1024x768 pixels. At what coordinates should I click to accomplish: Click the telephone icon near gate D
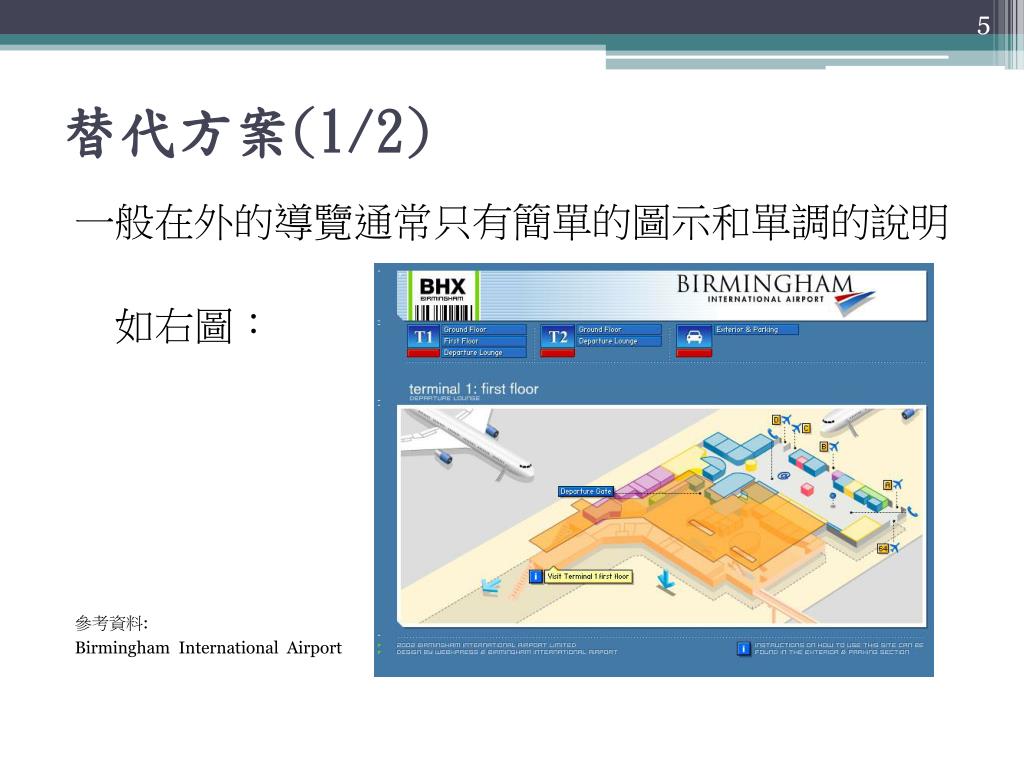pyautogui.click(x=773, y=434)
